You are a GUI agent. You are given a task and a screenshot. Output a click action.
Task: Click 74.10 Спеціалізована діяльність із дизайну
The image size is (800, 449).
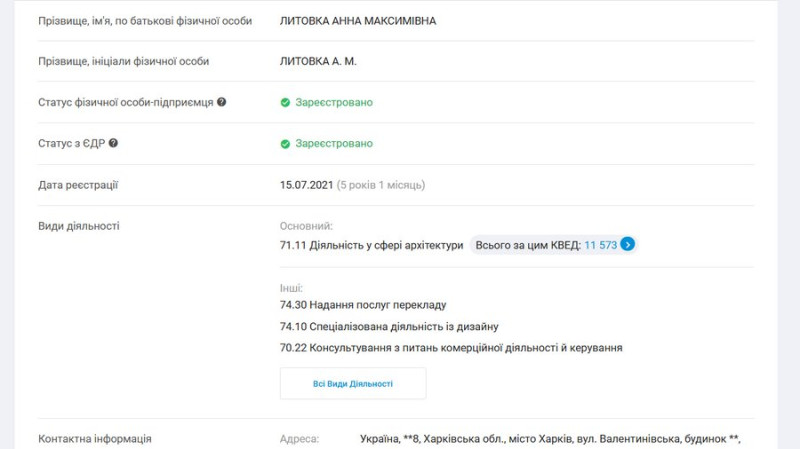389,327
